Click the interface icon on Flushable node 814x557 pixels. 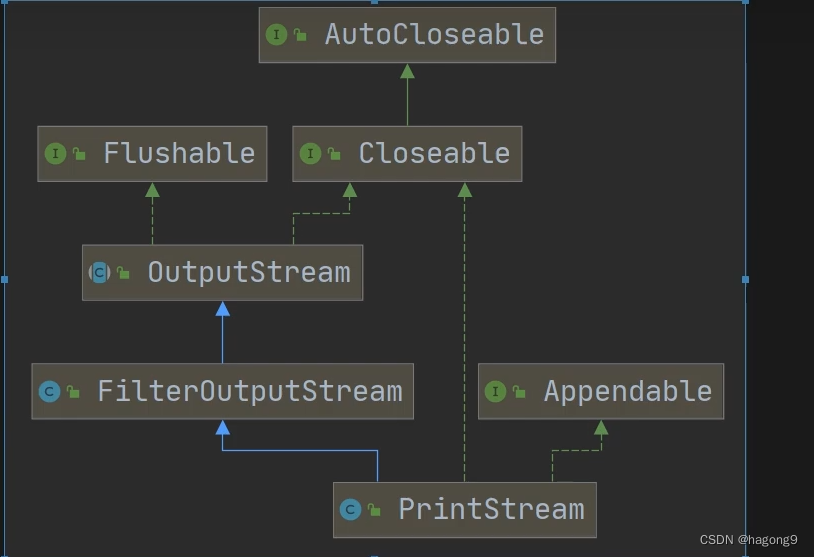pyautogui.click(x=55, y=154)
